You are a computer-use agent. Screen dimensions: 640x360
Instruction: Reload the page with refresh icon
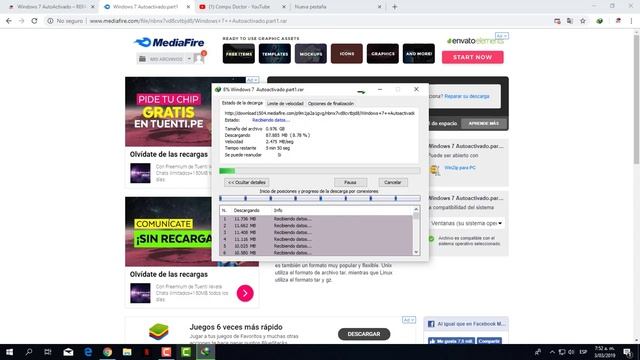tap(34, 21)
